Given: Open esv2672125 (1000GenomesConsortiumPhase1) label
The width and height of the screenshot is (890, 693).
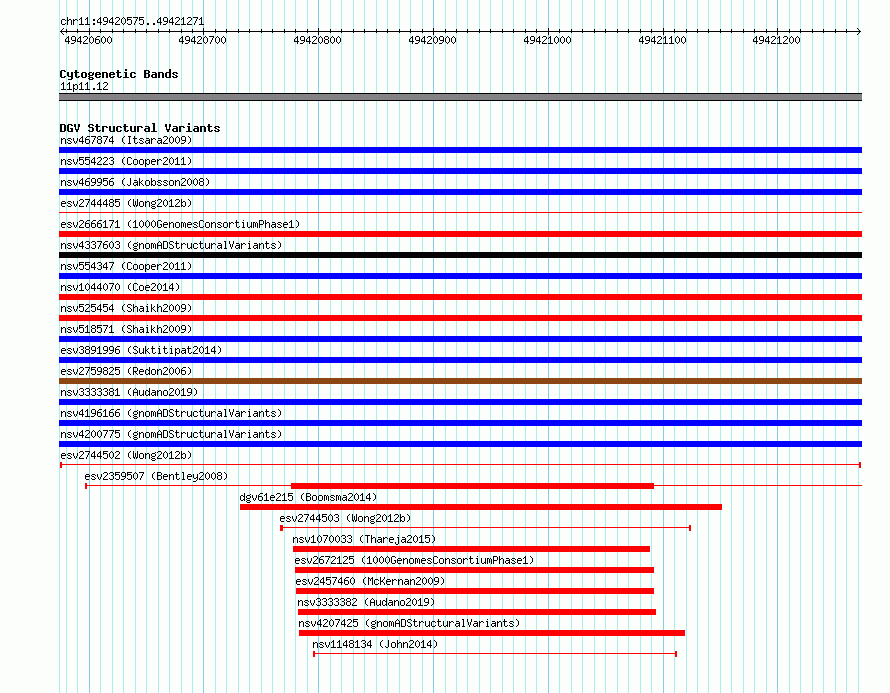Looking at the screenshot, I should [414, 560].
